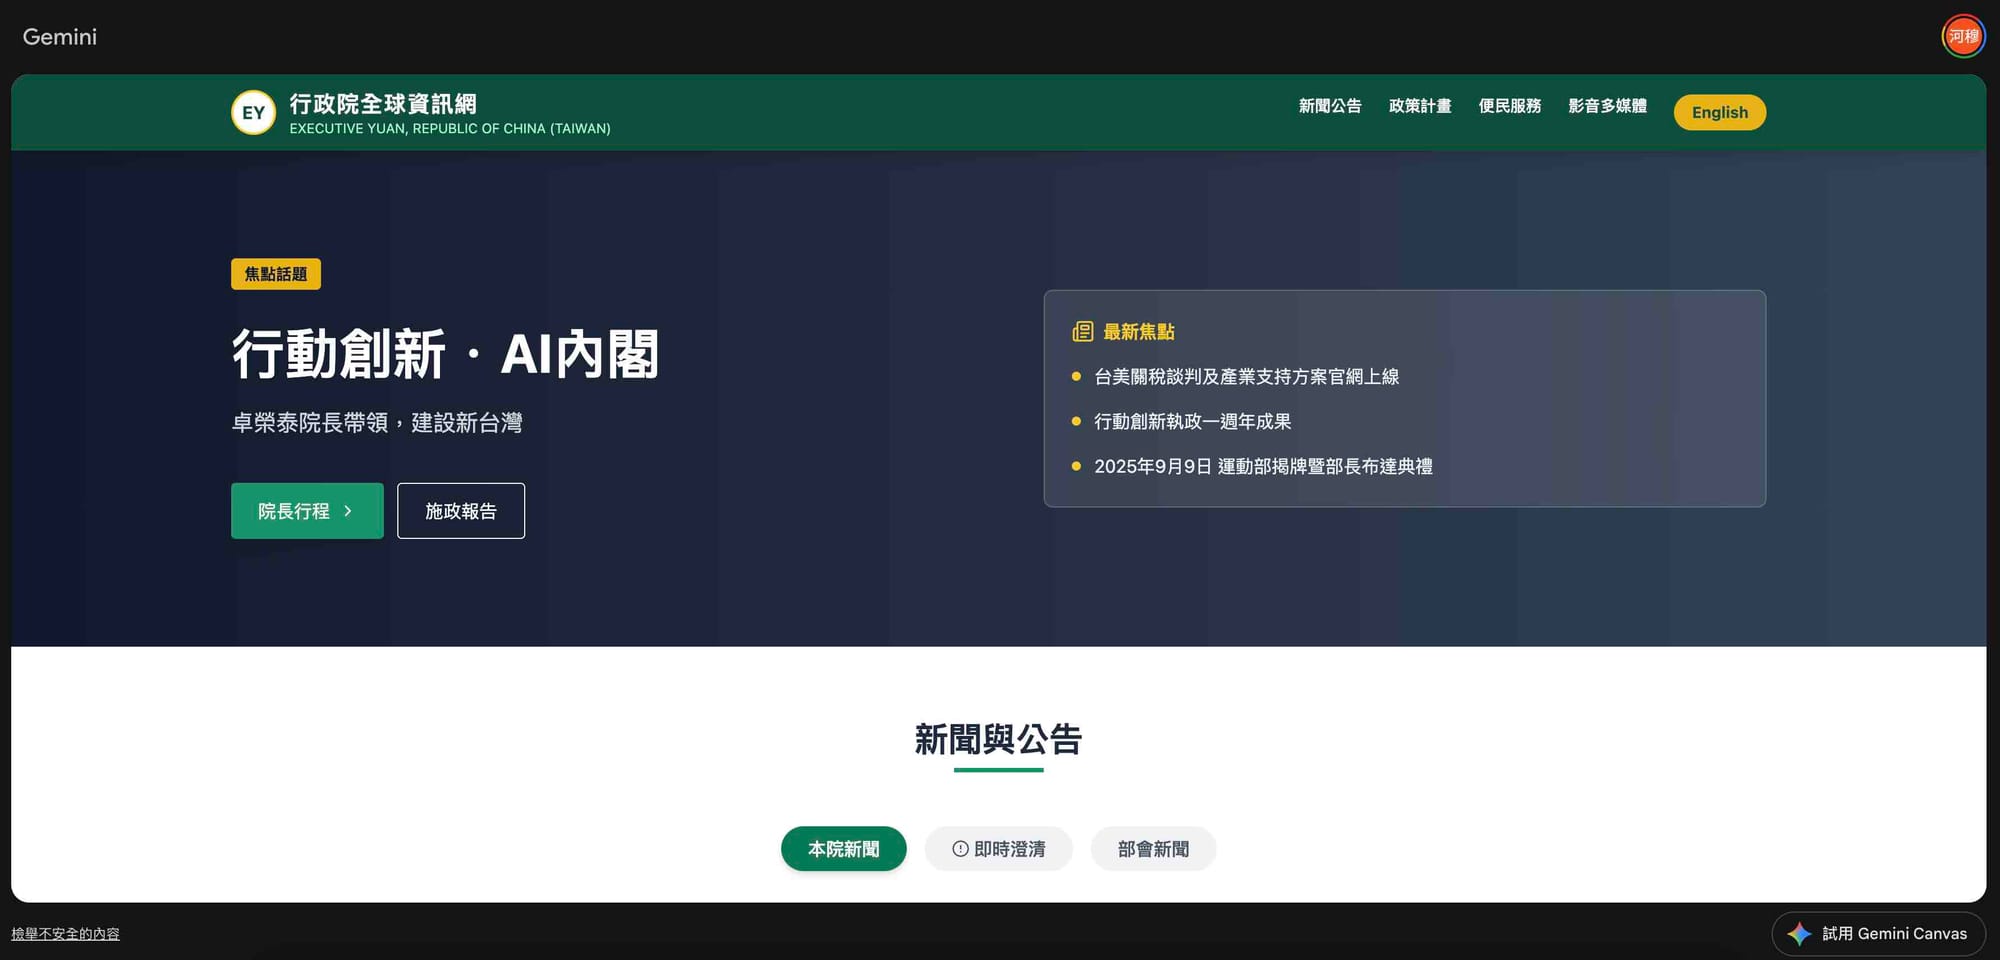Image resolution: width=2000 pixels, height=960 pixels.
Task: Click the chevron arrow in 院長行程 button
Action: pos(348,511)
